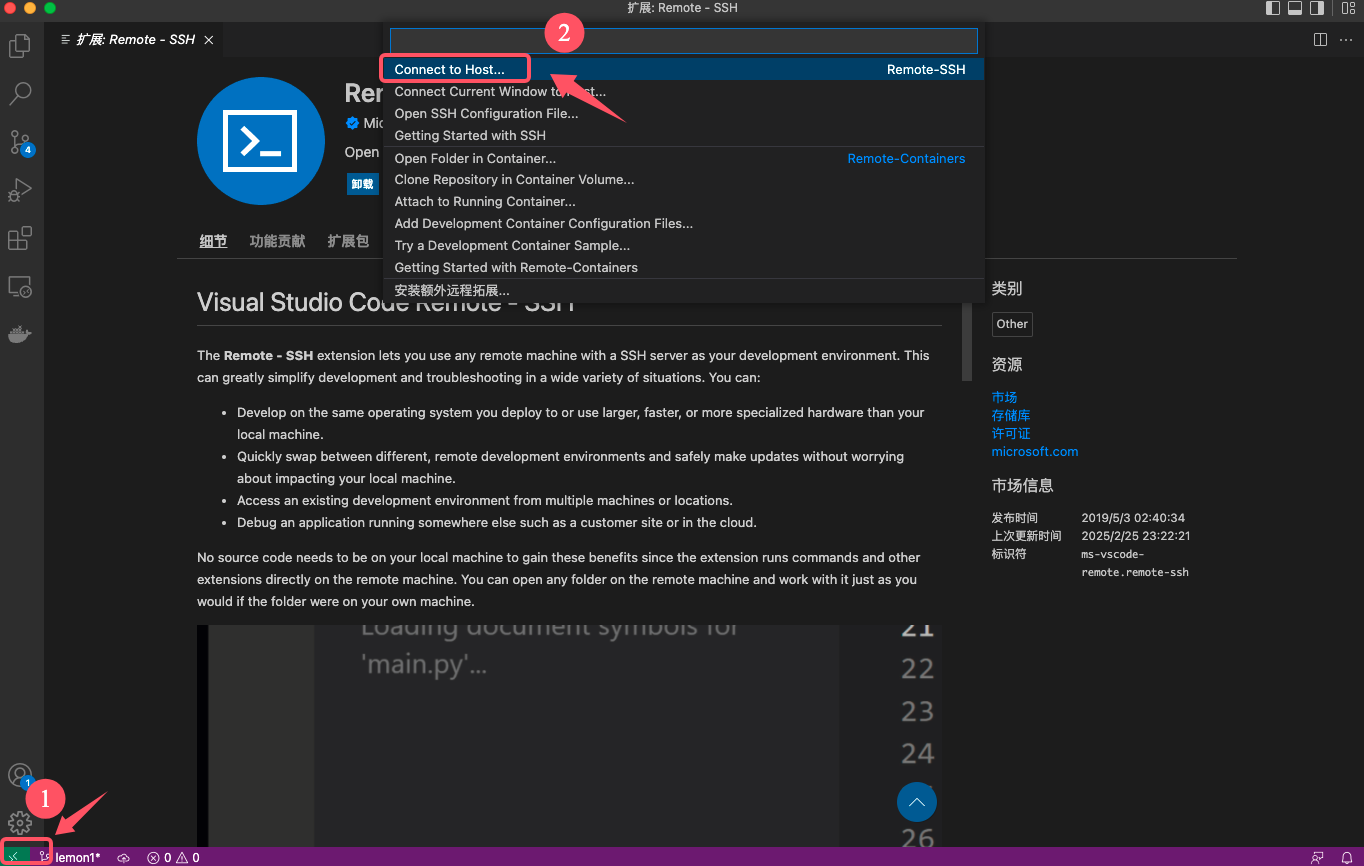Open Source Control view with badge
The width and height of the screenshot is (1364, 866).
(x=20, y=142)
